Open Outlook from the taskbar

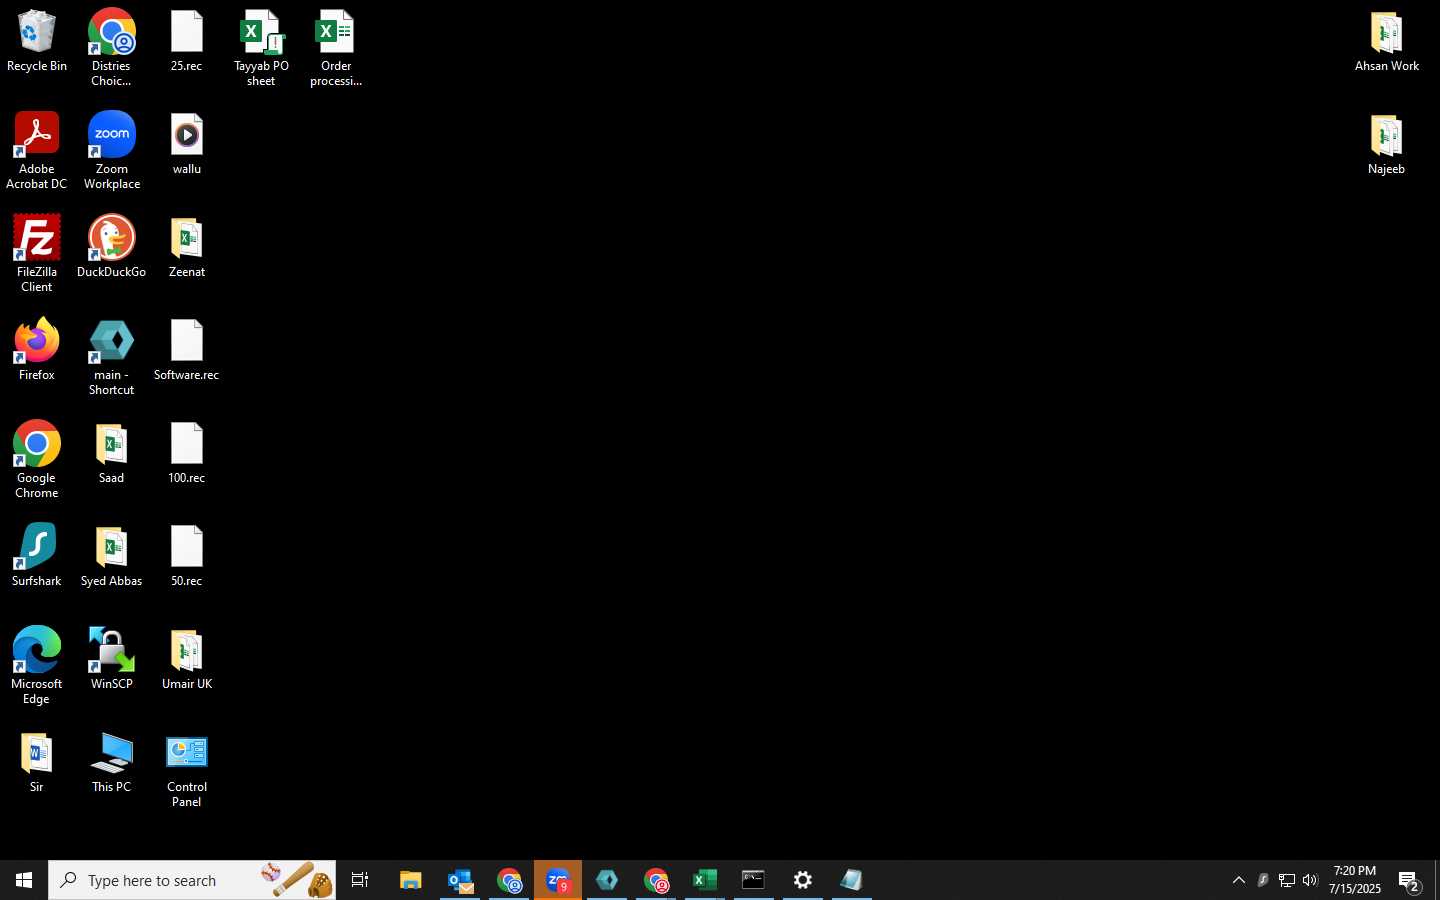[460, 880]
